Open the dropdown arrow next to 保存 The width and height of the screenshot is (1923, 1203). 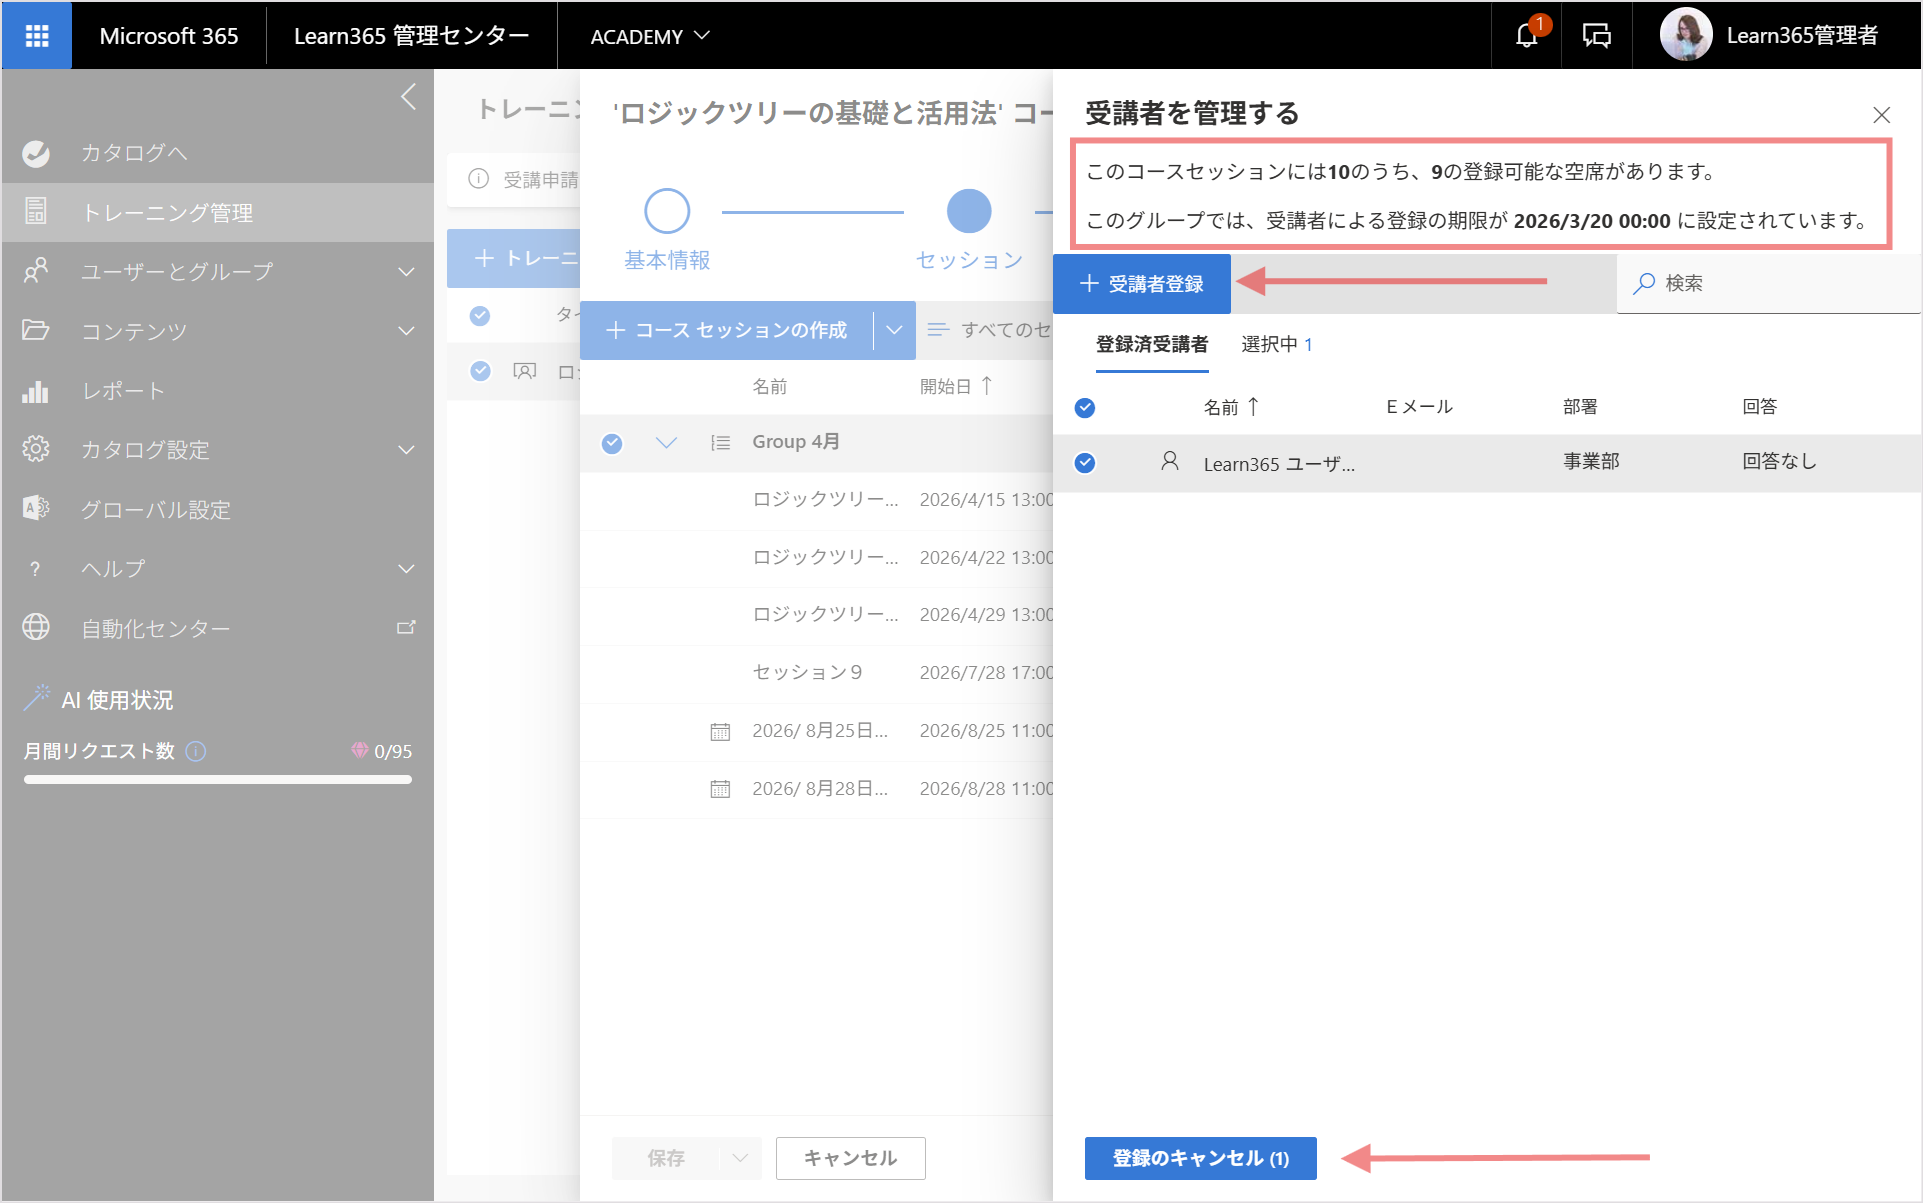pos(740,1158)
